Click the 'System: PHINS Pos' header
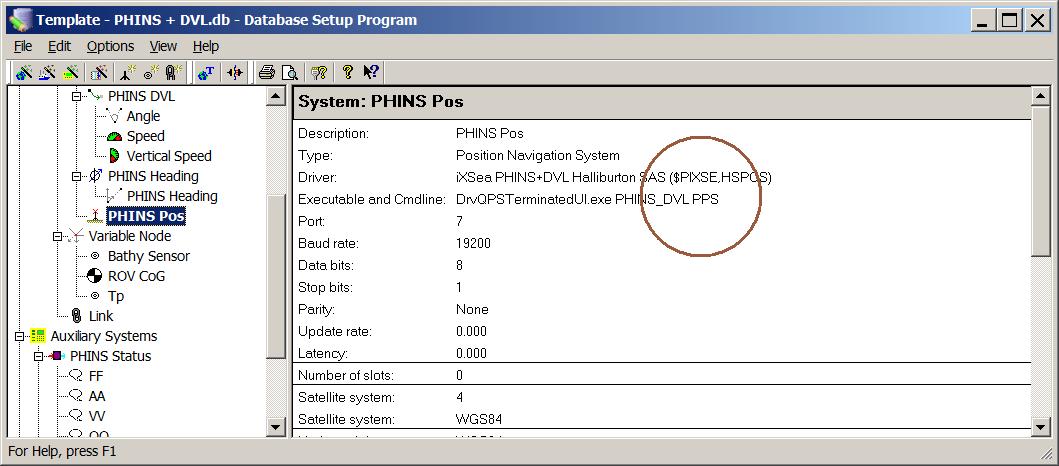 point(381,102)
